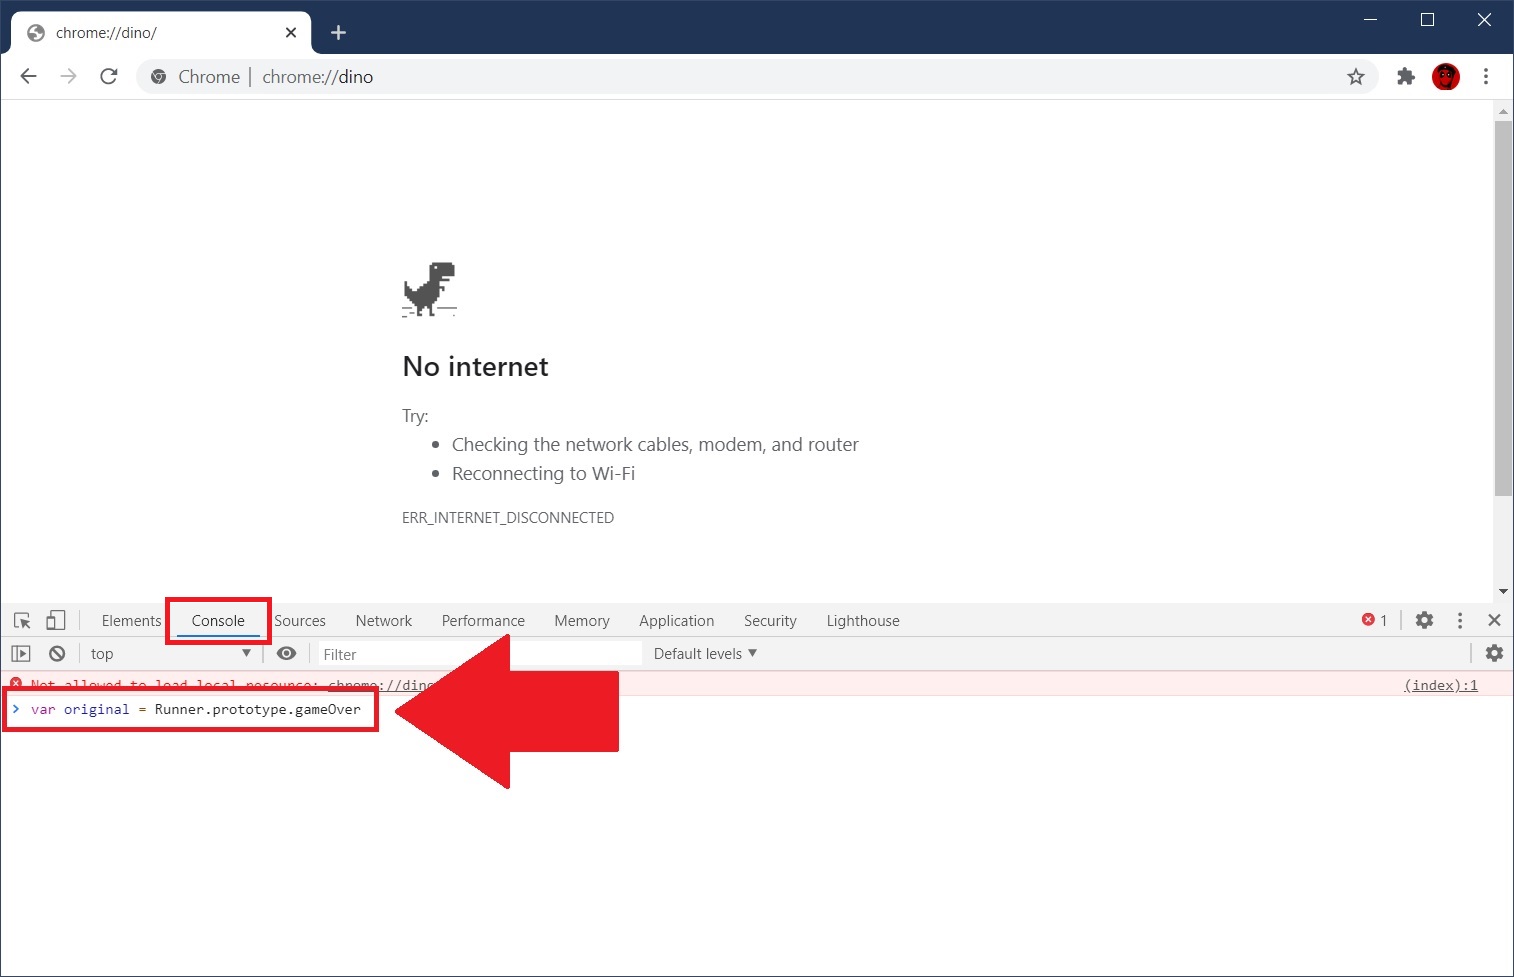Open the Default levels dropdown
Image resolution: width=1514 pixels, height=977 pixels.
click(705, 654)
